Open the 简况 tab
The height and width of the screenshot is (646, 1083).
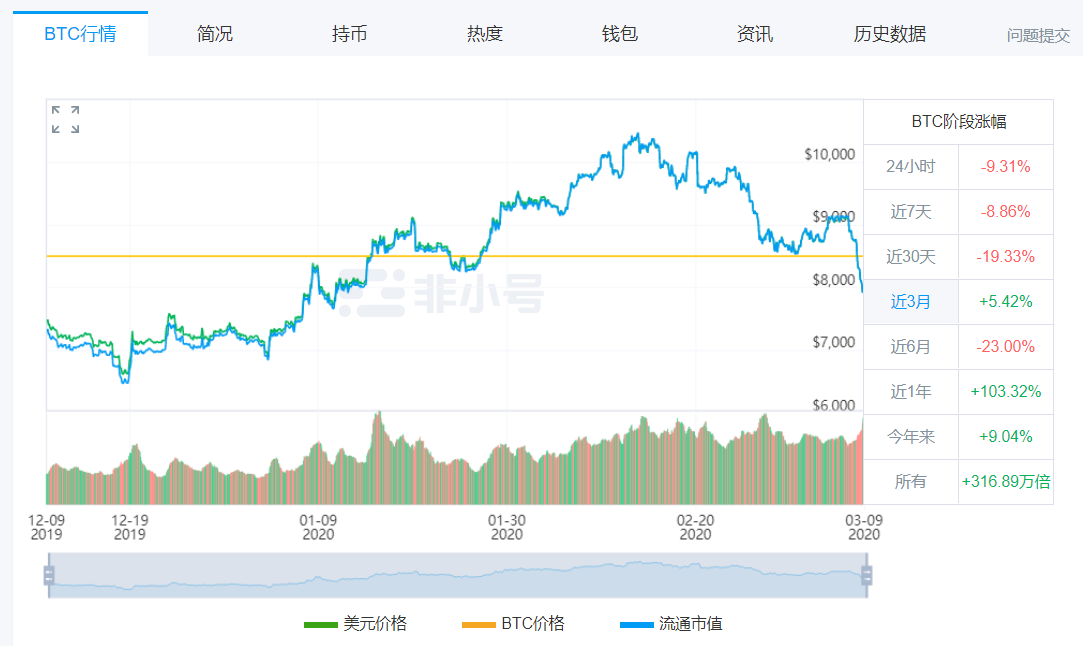215,34
